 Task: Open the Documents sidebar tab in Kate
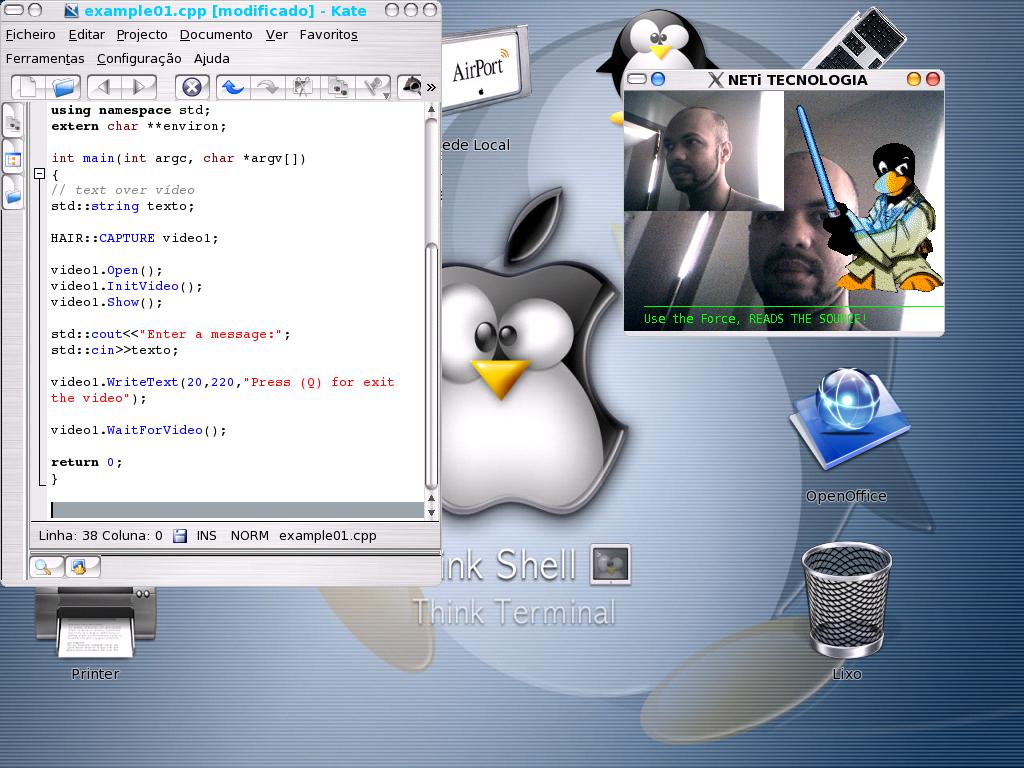[13, 120]
